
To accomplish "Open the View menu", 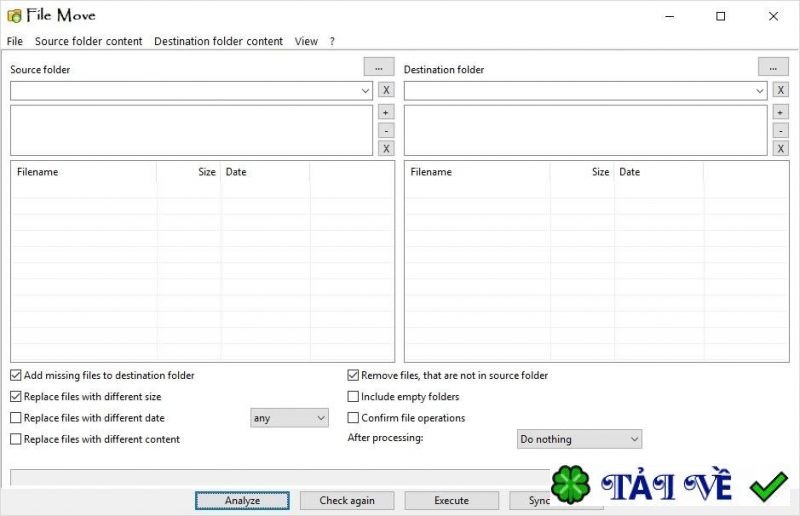I will 306,41.
